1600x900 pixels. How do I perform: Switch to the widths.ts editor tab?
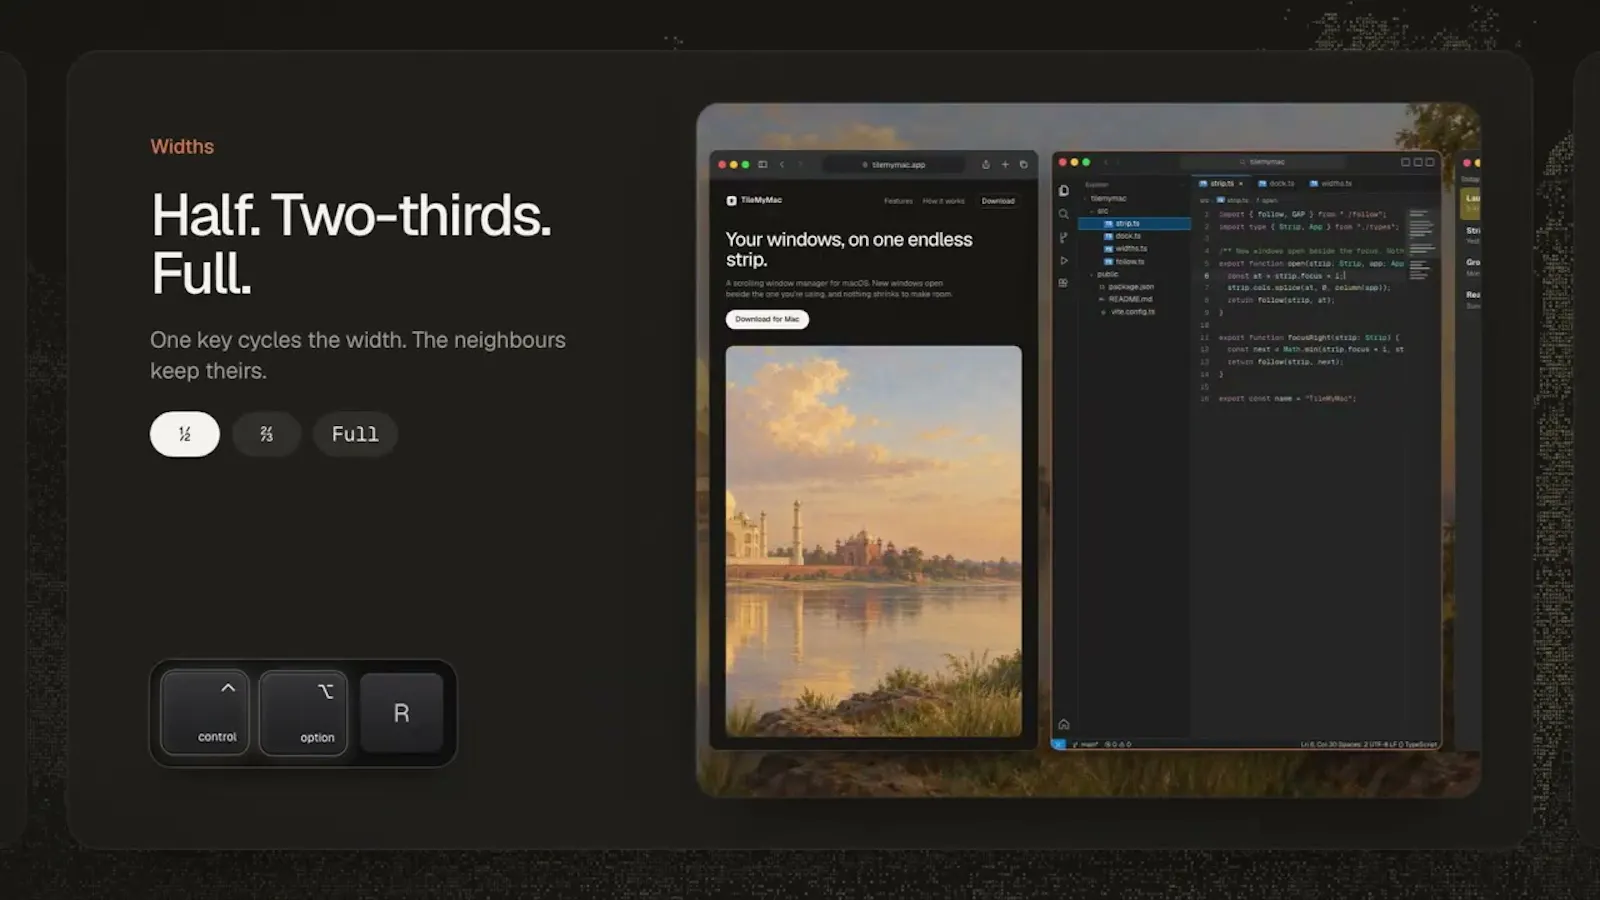[1331, 184]
